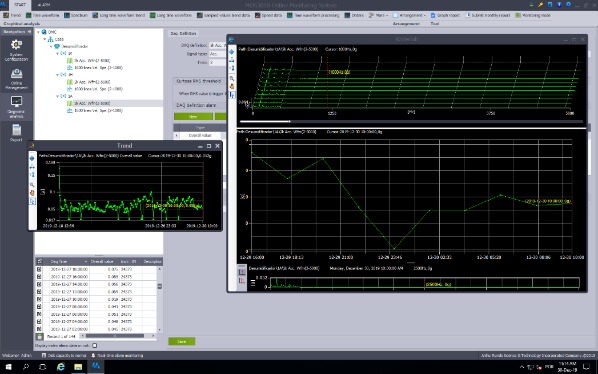Open the Long time waveform tool
This screenshot has height=374, width=598.
point(171,15)
